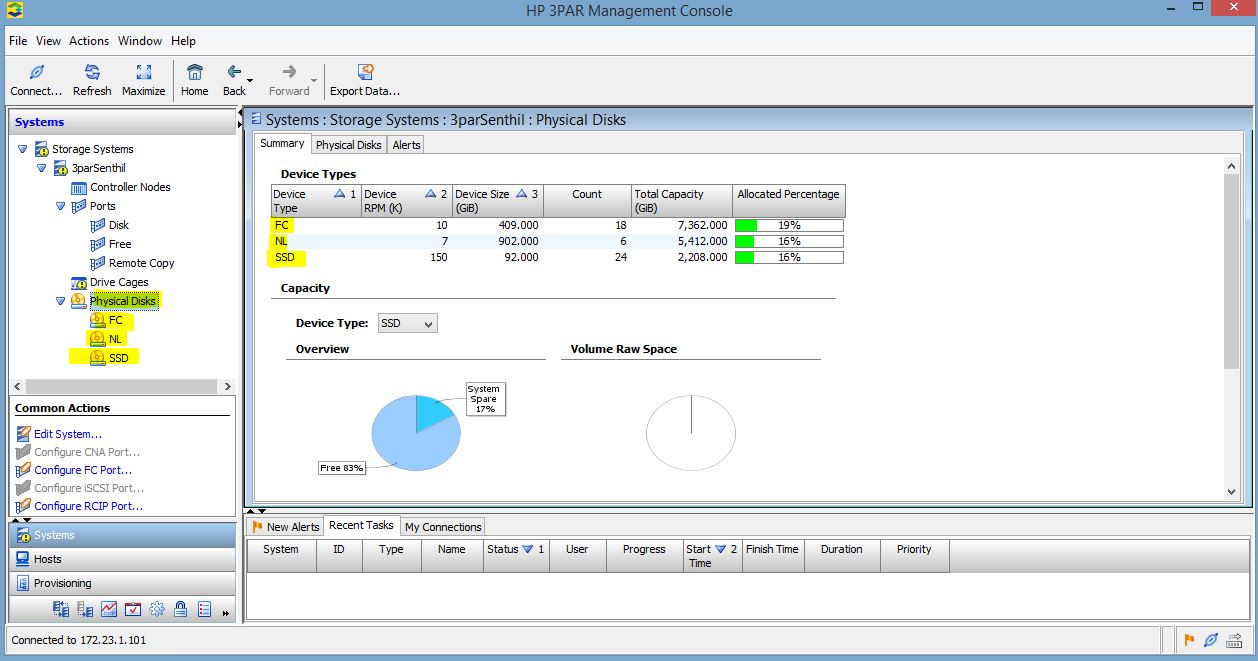Open the performance chart icon below the panel list
This screenshot has width=1258, height=661.
[x=108, y=608]
